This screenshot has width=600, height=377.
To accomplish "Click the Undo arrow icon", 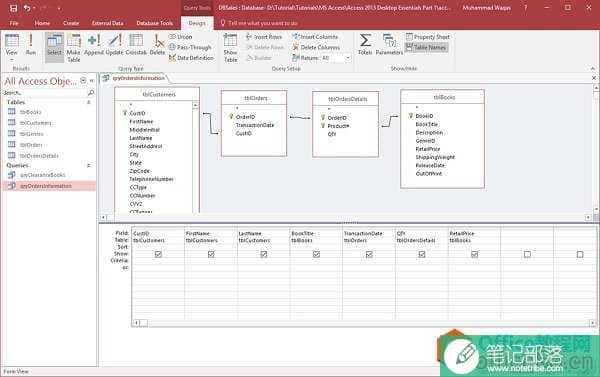I will [27, 8].
